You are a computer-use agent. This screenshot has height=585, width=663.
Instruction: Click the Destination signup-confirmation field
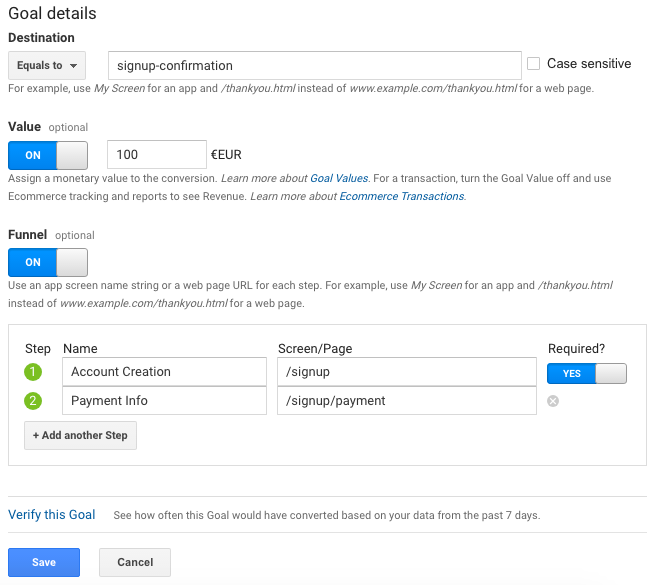314,66
